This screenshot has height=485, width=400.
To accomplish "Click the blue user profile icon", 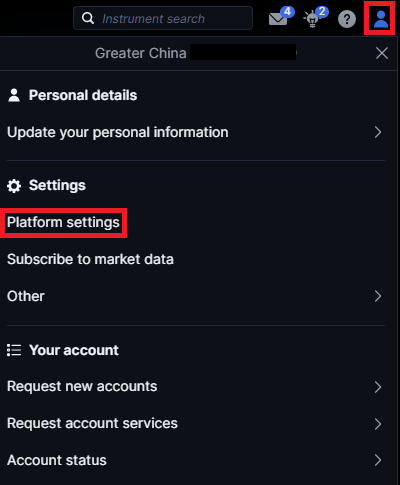I will 381,19.
